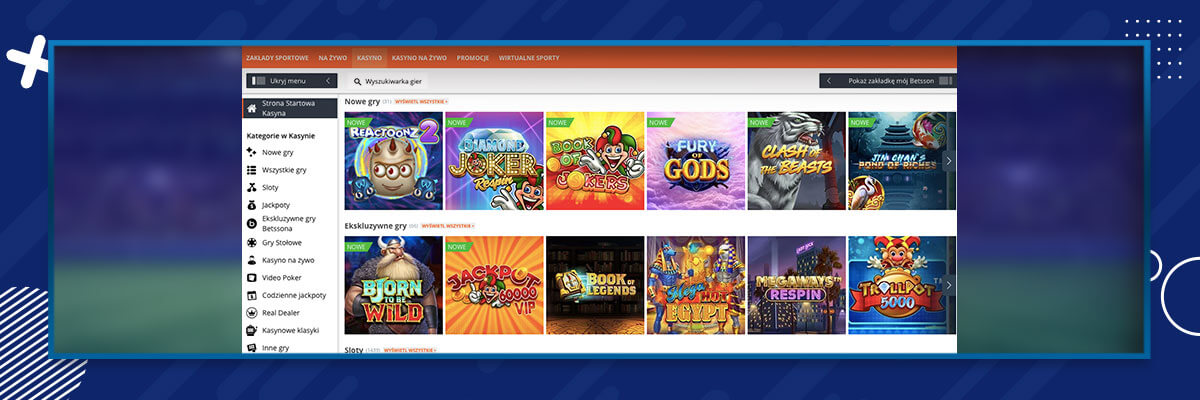The image size is (1200, 400).
Task: Open the Wirtualne Sporty tab
Action: click(527, 58)
